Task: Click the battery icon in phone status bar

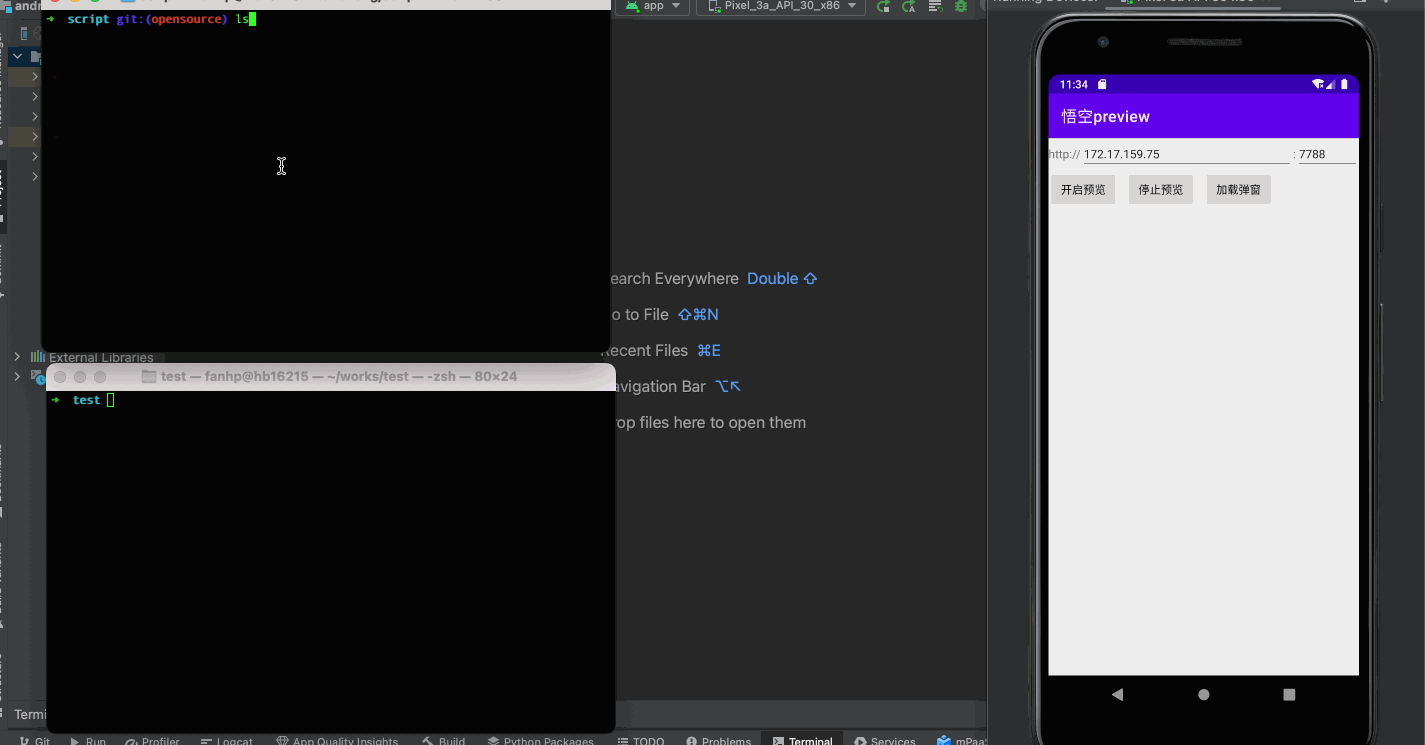Action: [1345, 84]
